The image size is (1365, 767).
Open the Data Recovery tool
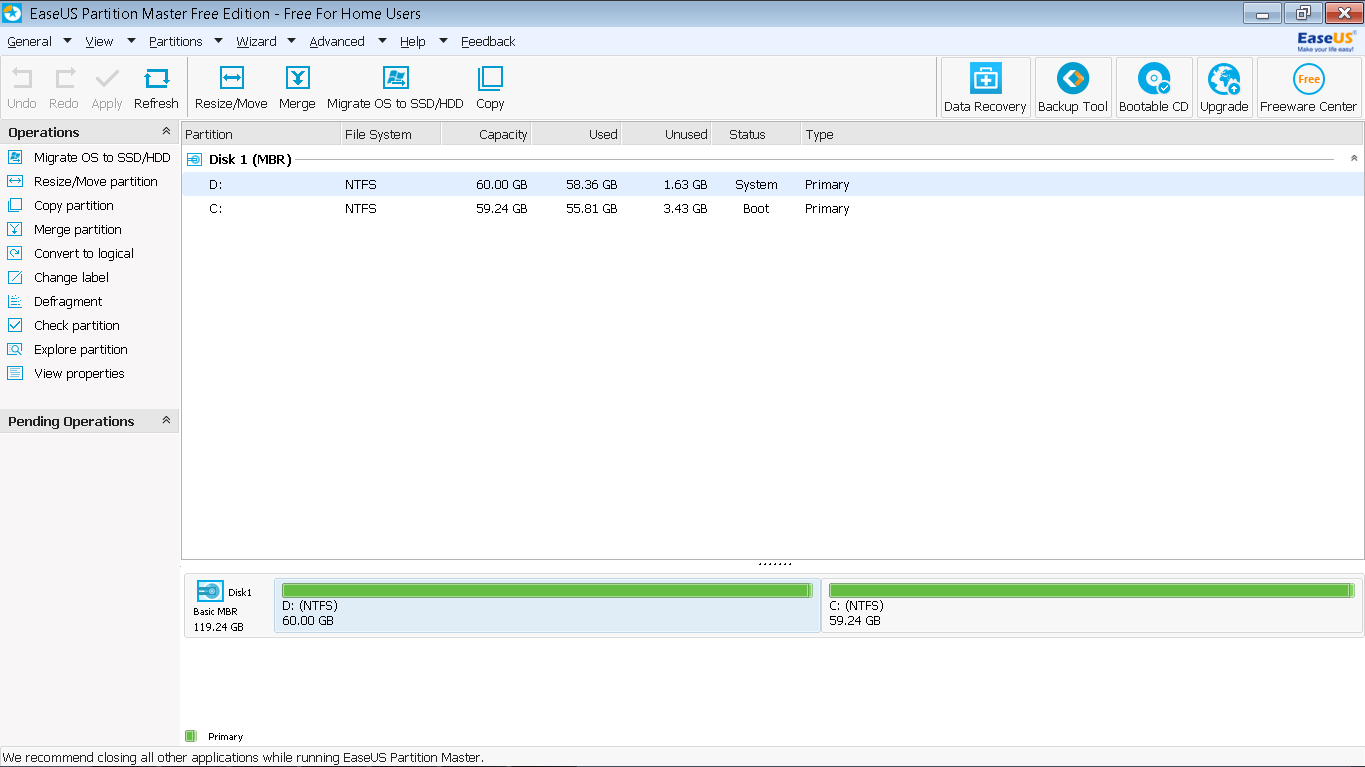tap(985, 88)
